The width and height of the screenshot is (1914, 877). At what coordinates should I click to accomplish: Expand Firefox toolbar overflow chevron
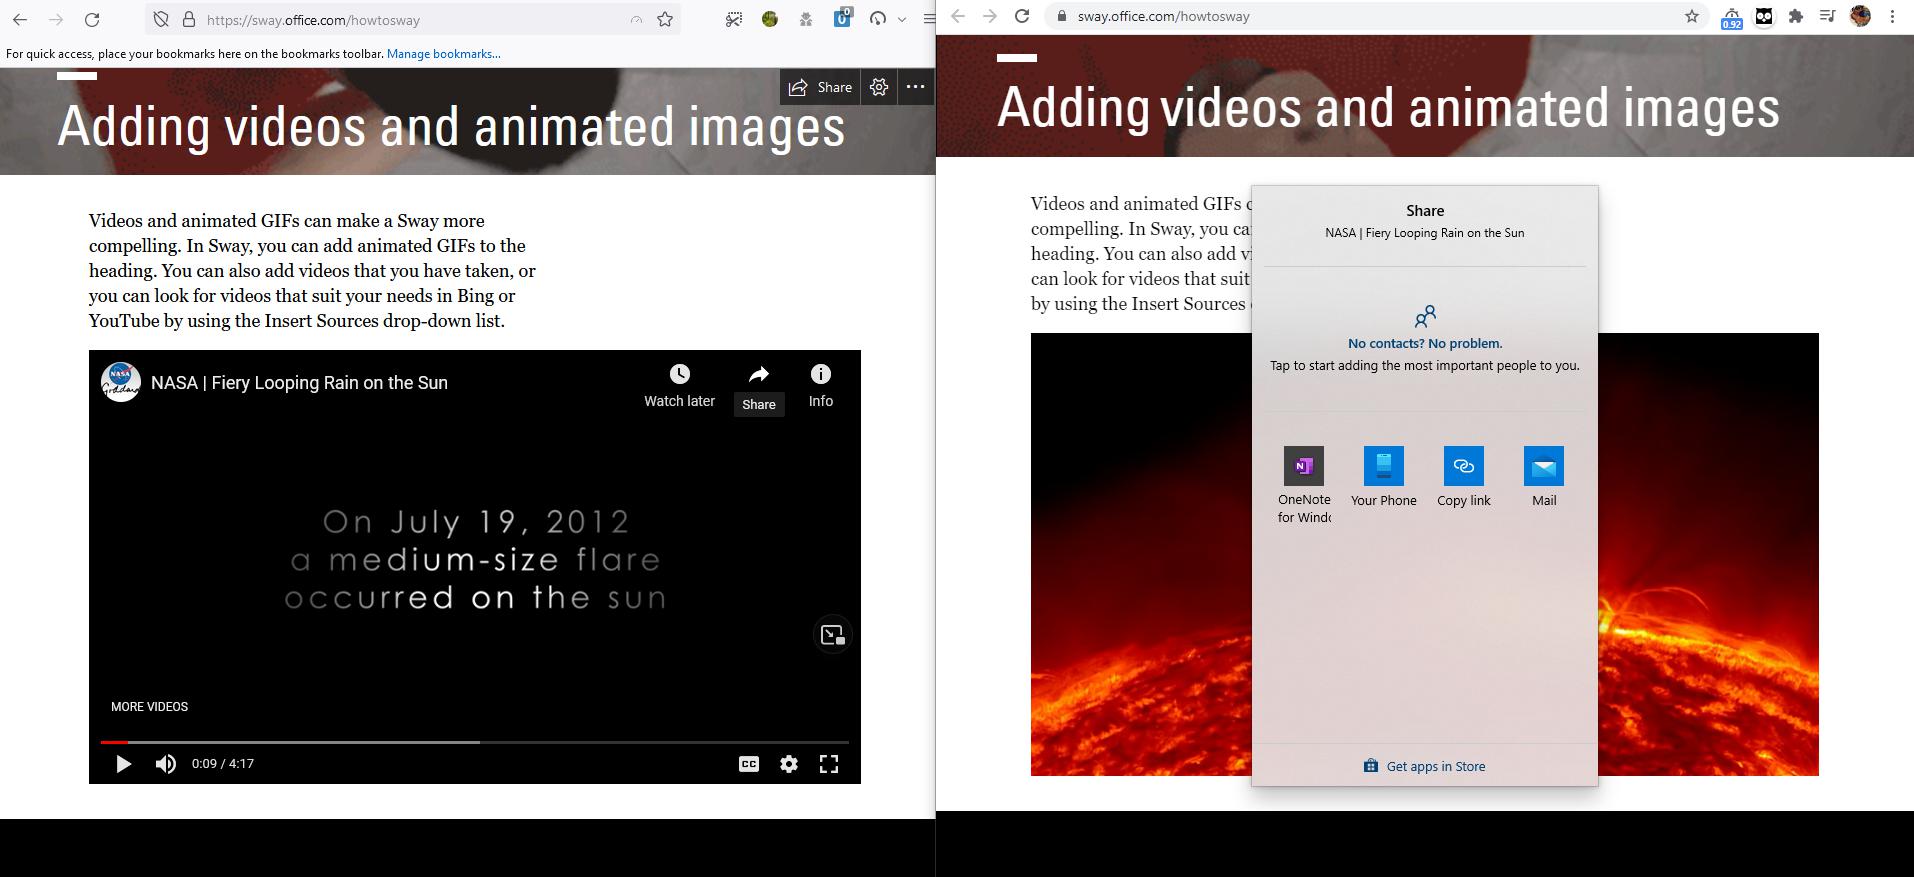click(902, 19)
